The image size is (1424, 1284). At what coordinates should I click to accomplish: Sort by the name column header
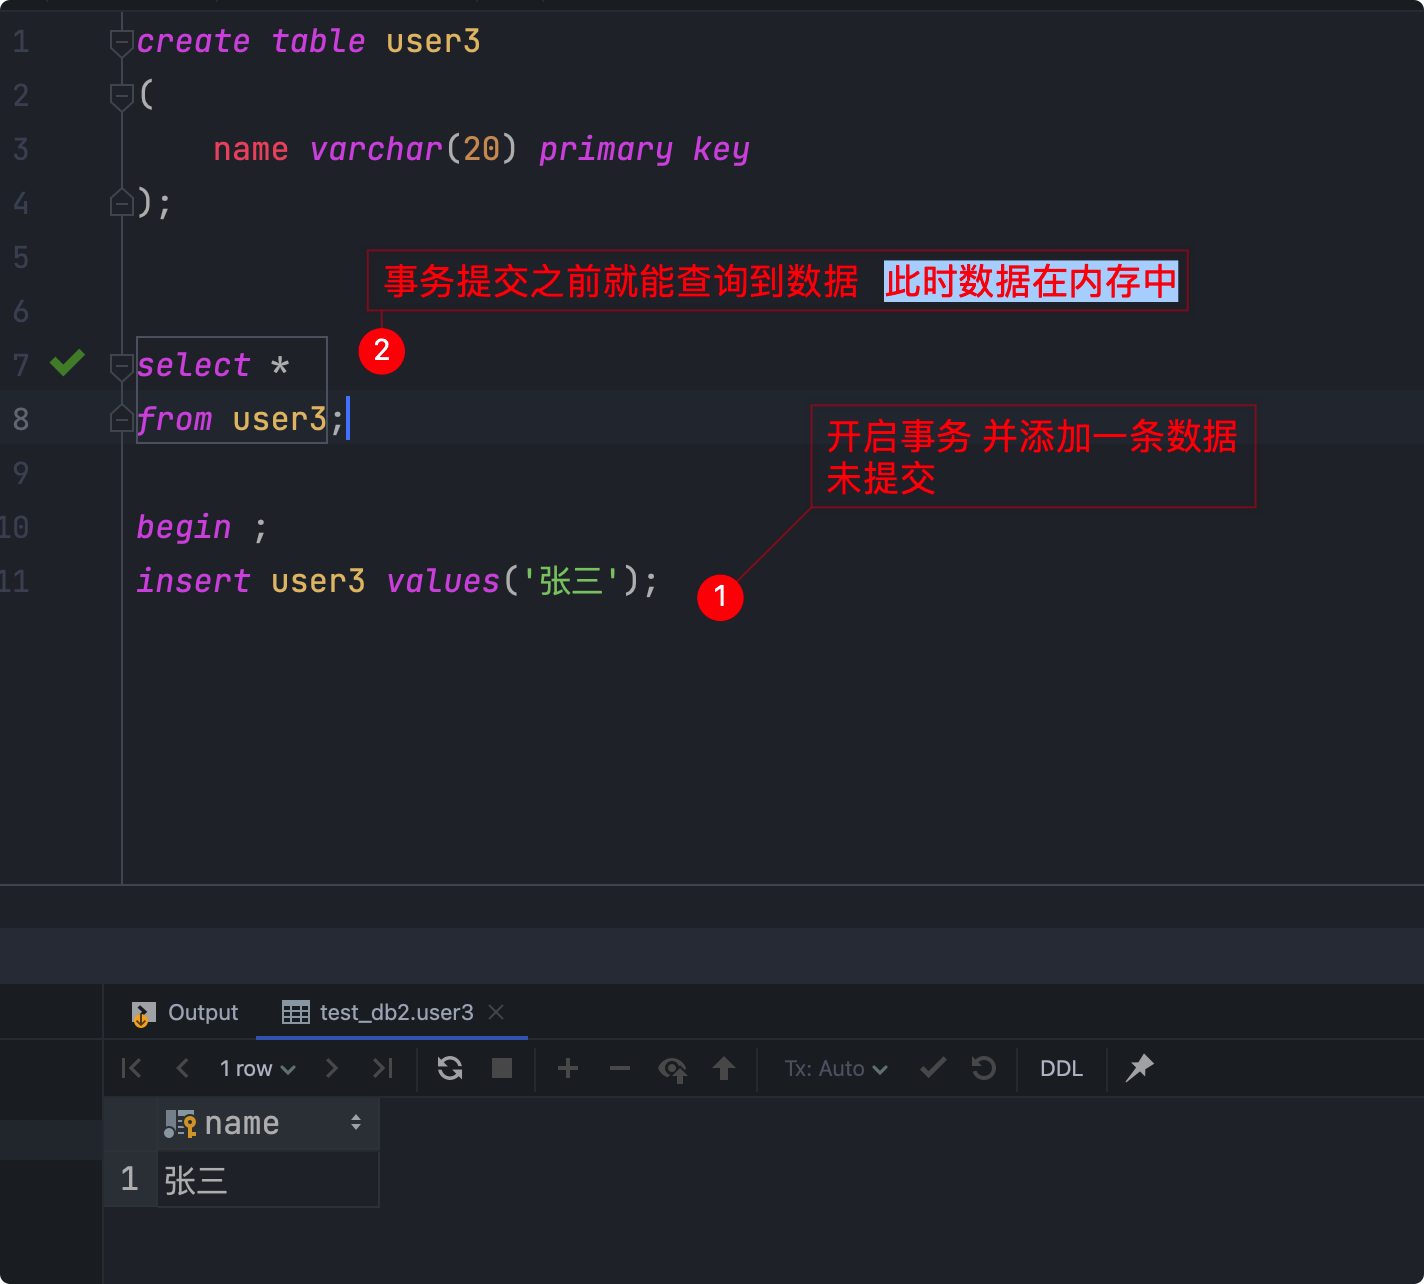267,1123
